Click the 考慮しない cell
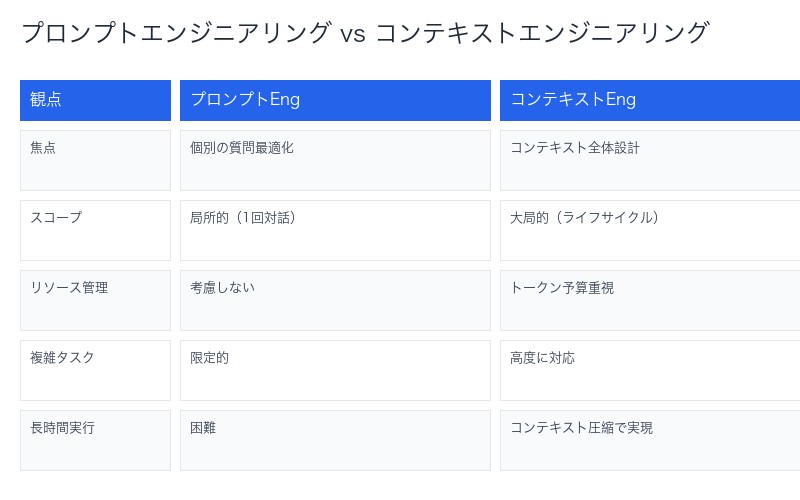This screenshot has width=800, height=500. coord(335,300)
